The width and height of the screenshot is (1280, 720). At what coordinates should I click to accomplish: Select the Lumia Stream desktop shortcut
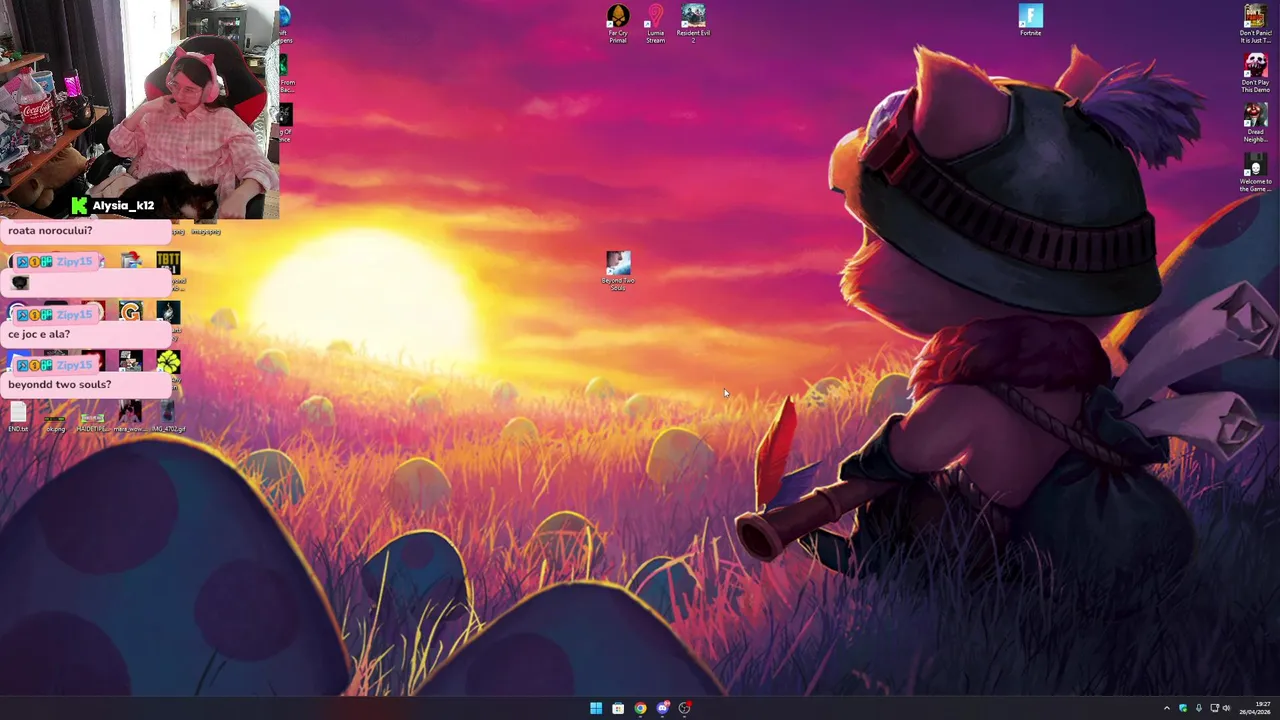click(655, 23)
